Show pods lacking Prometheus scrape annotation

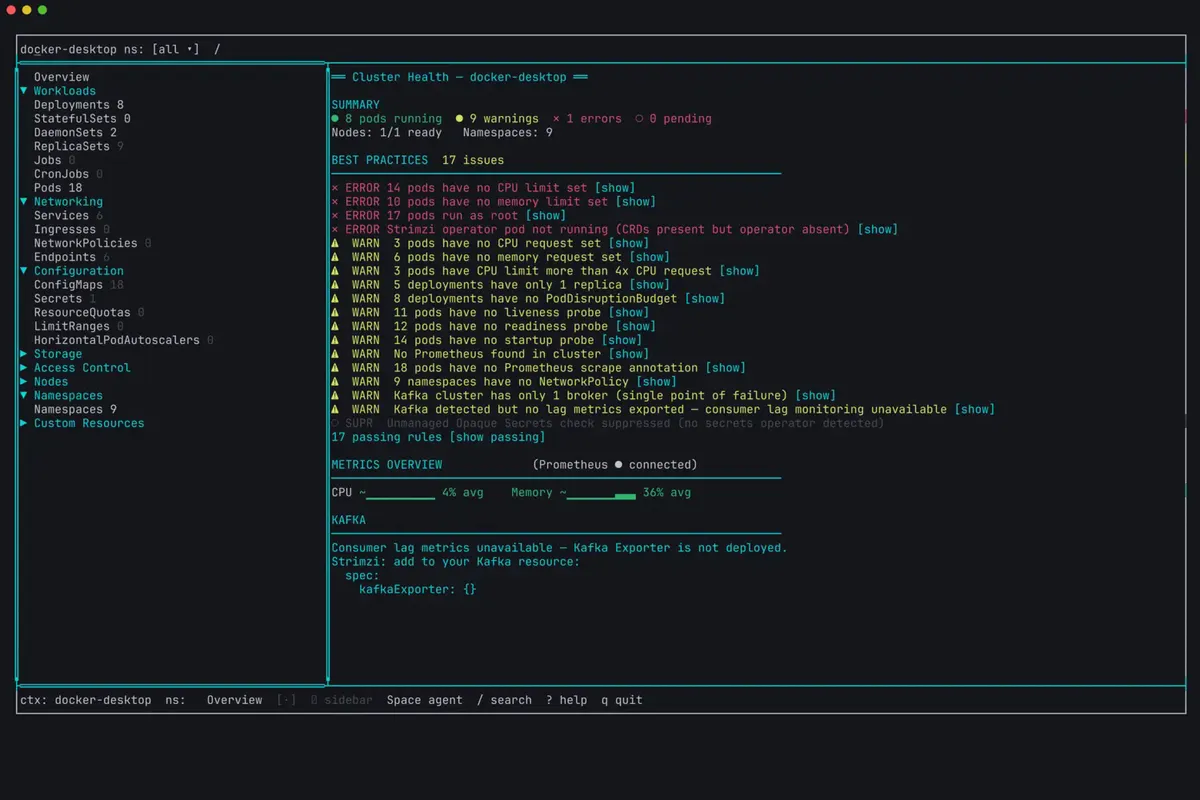tap(726, 368)
